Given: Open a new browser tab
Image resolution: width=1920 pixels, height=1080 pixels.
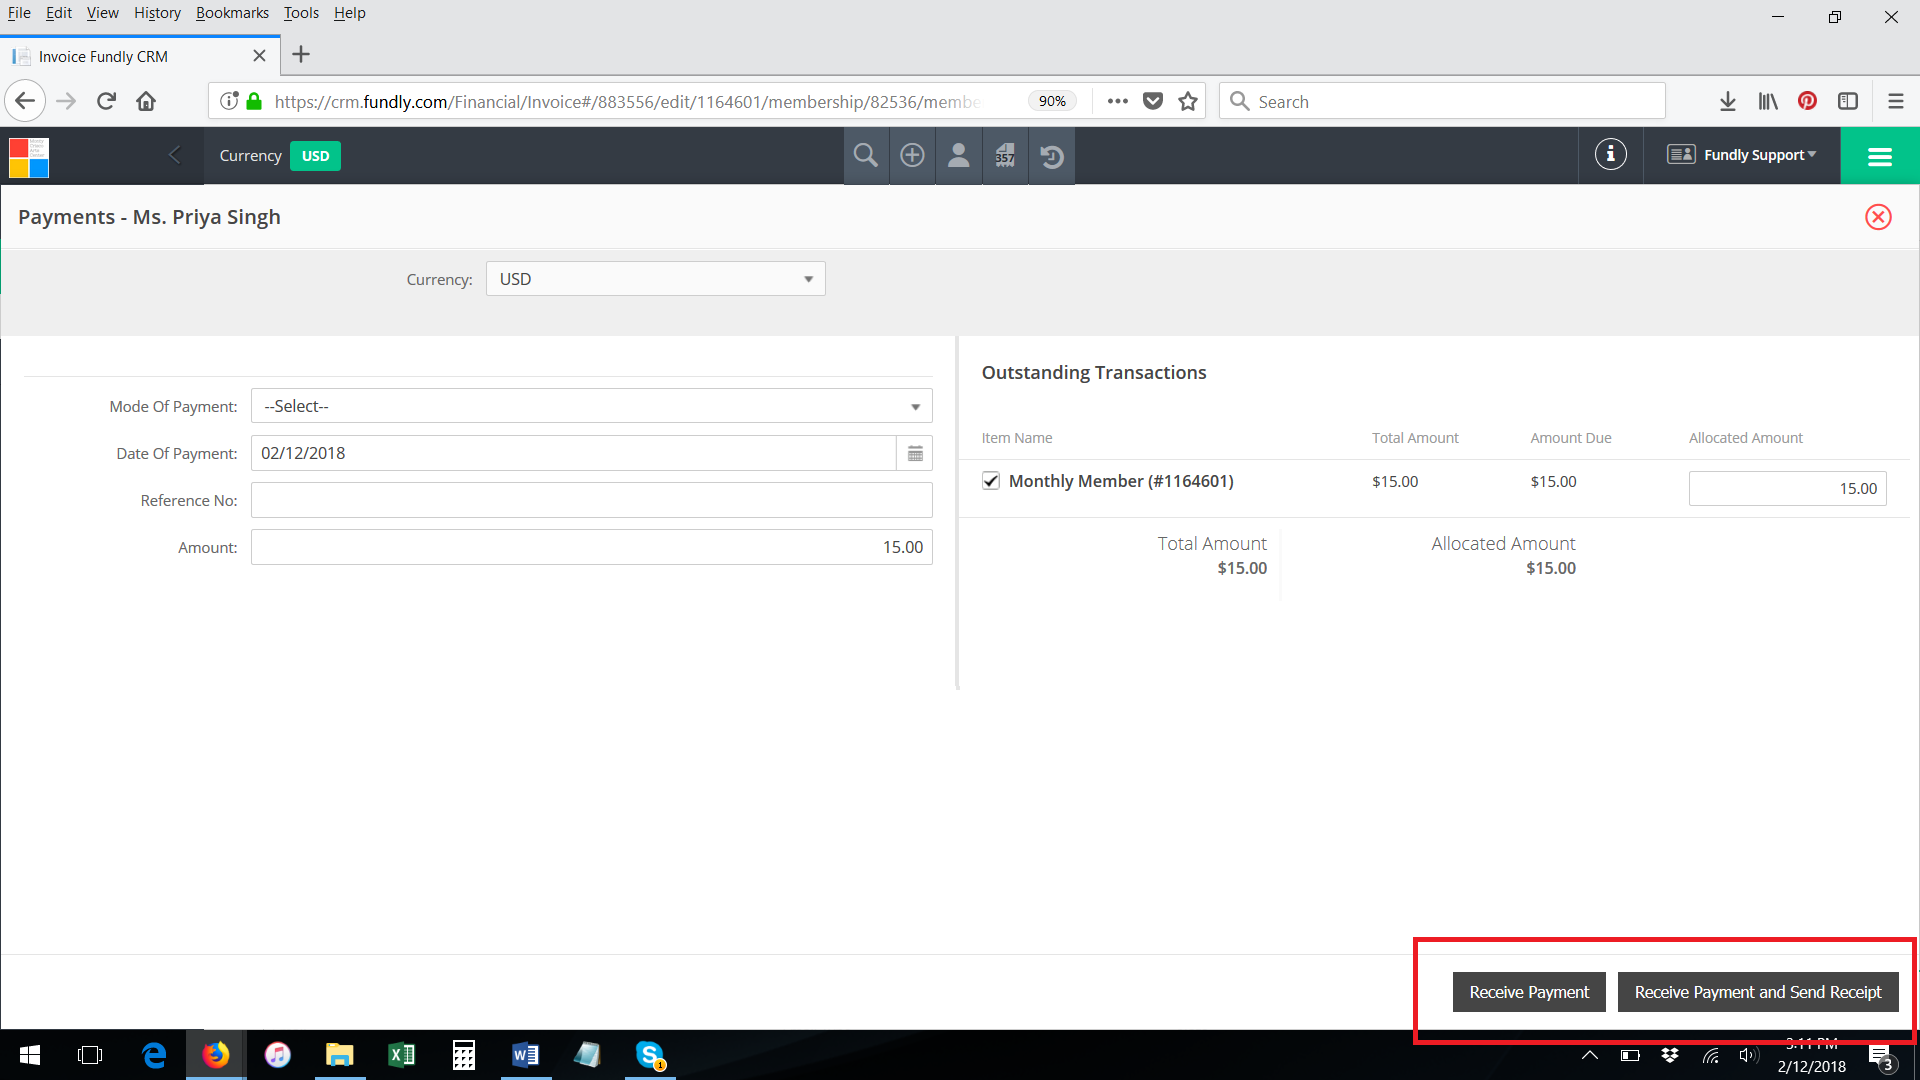Looking at the screenshot, I should coord(301,55).
